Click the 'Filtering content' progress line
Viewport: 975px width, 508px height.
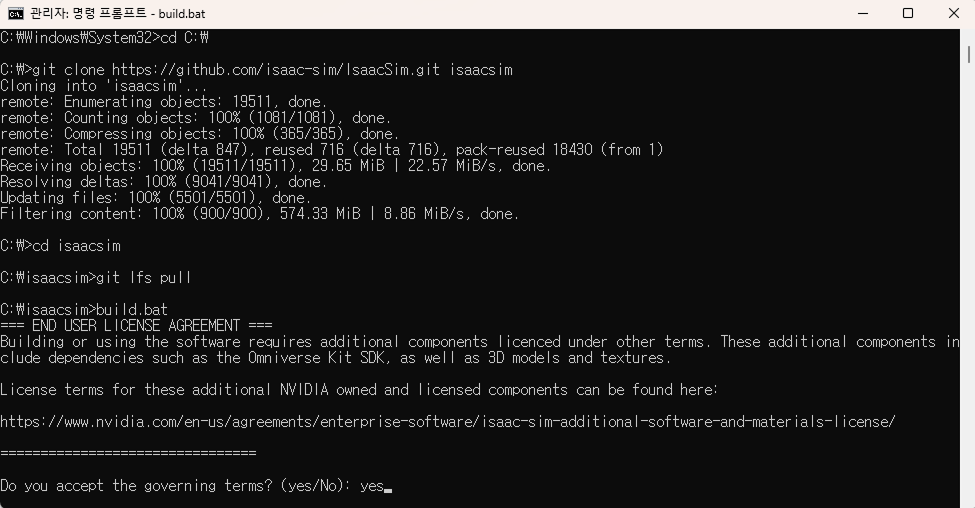pyautogui.click(x=259, y=214)
